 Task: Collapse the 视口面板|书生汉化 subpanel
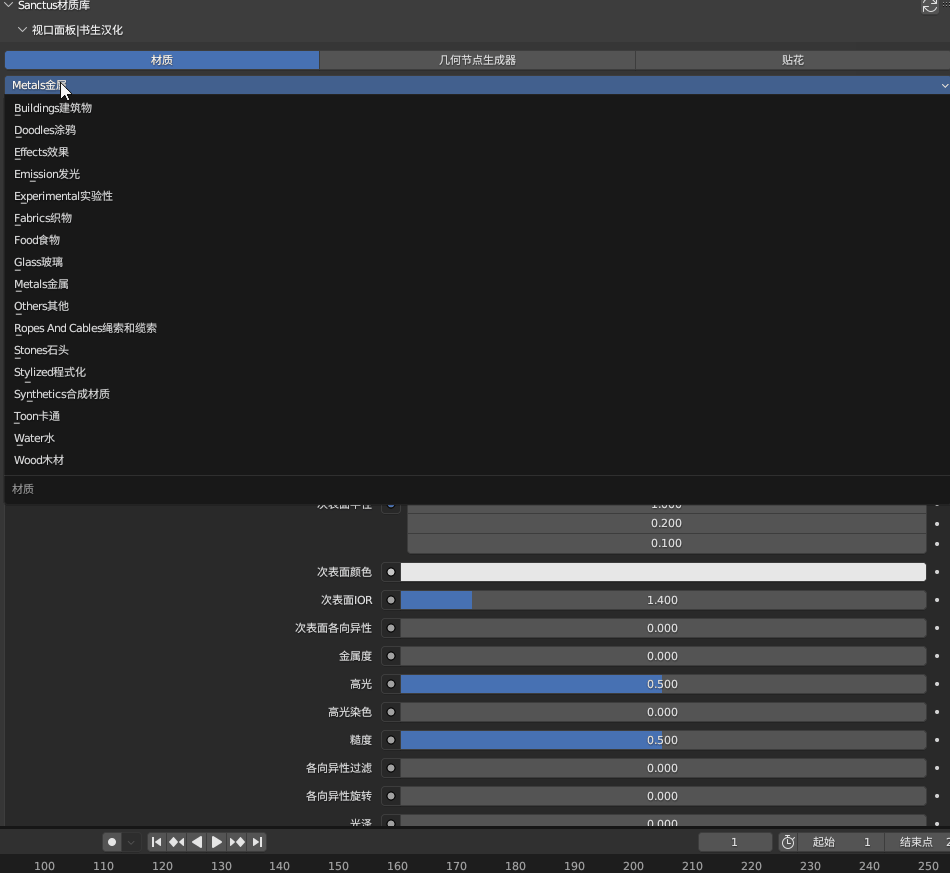(x=22, y=30)
